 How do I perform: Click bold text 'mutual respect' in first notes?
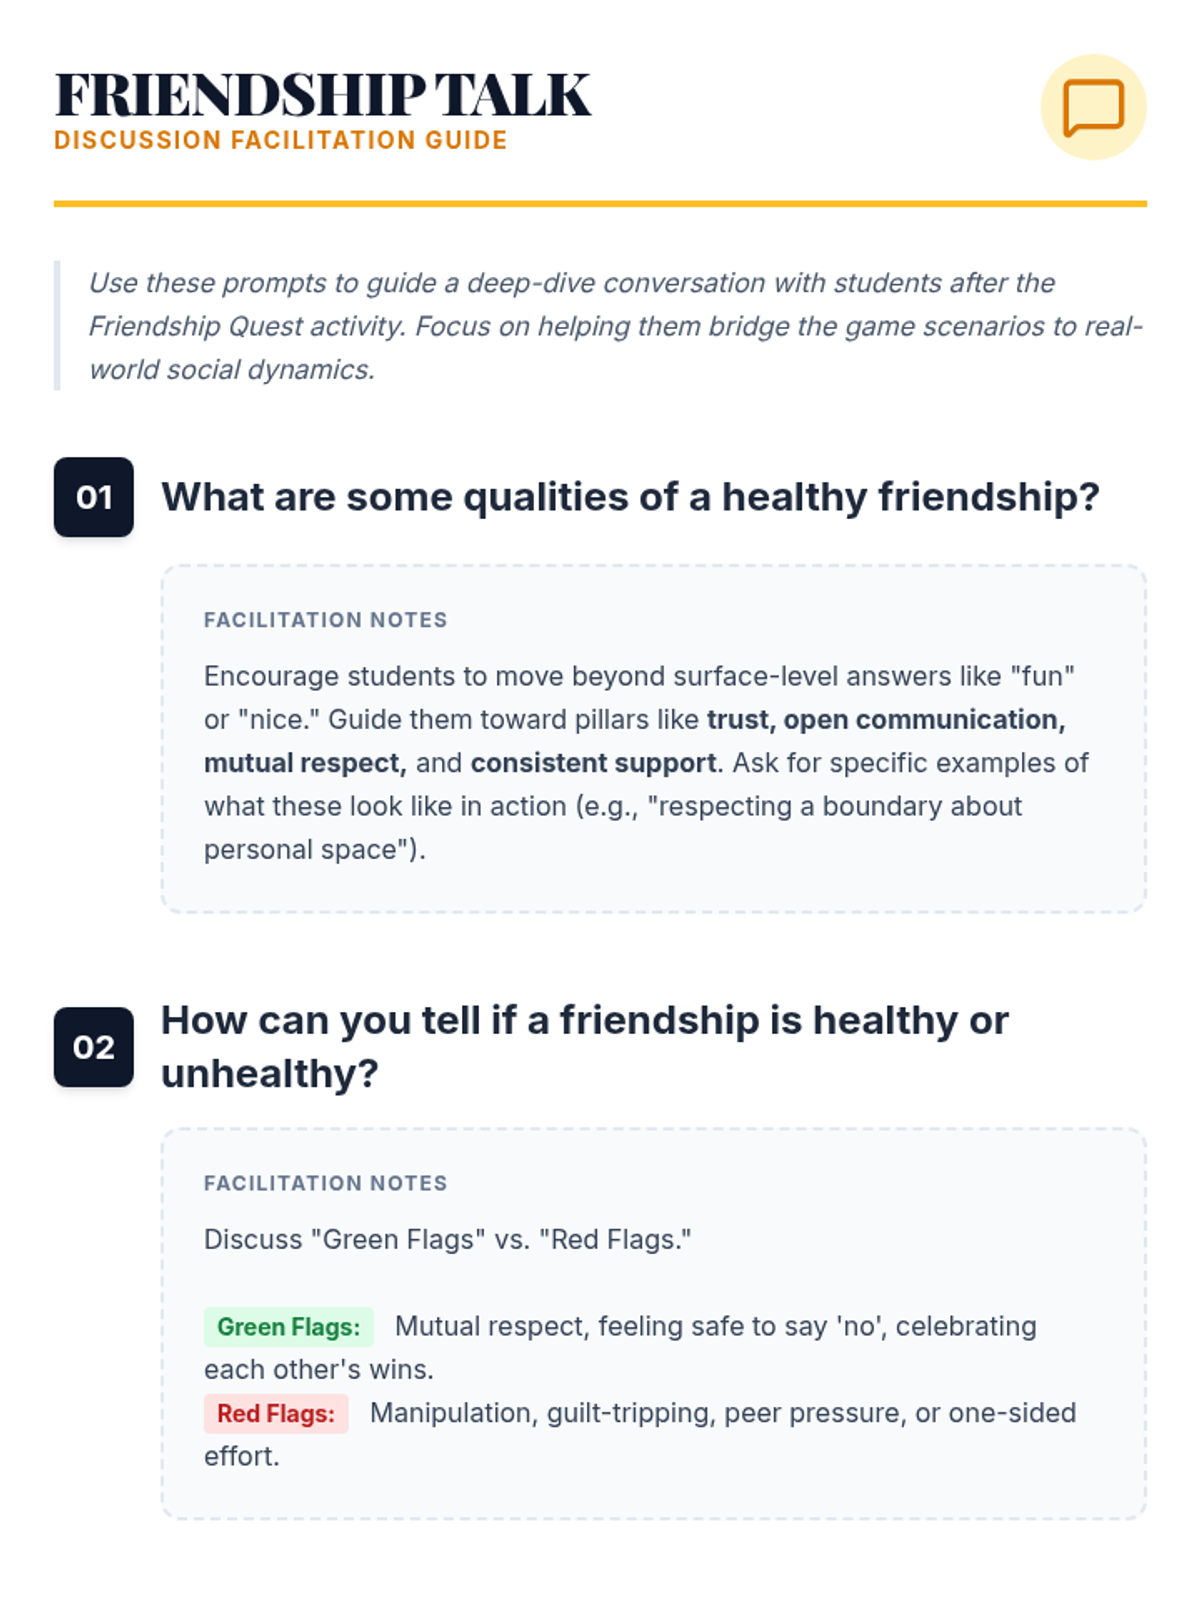[305, 763]
